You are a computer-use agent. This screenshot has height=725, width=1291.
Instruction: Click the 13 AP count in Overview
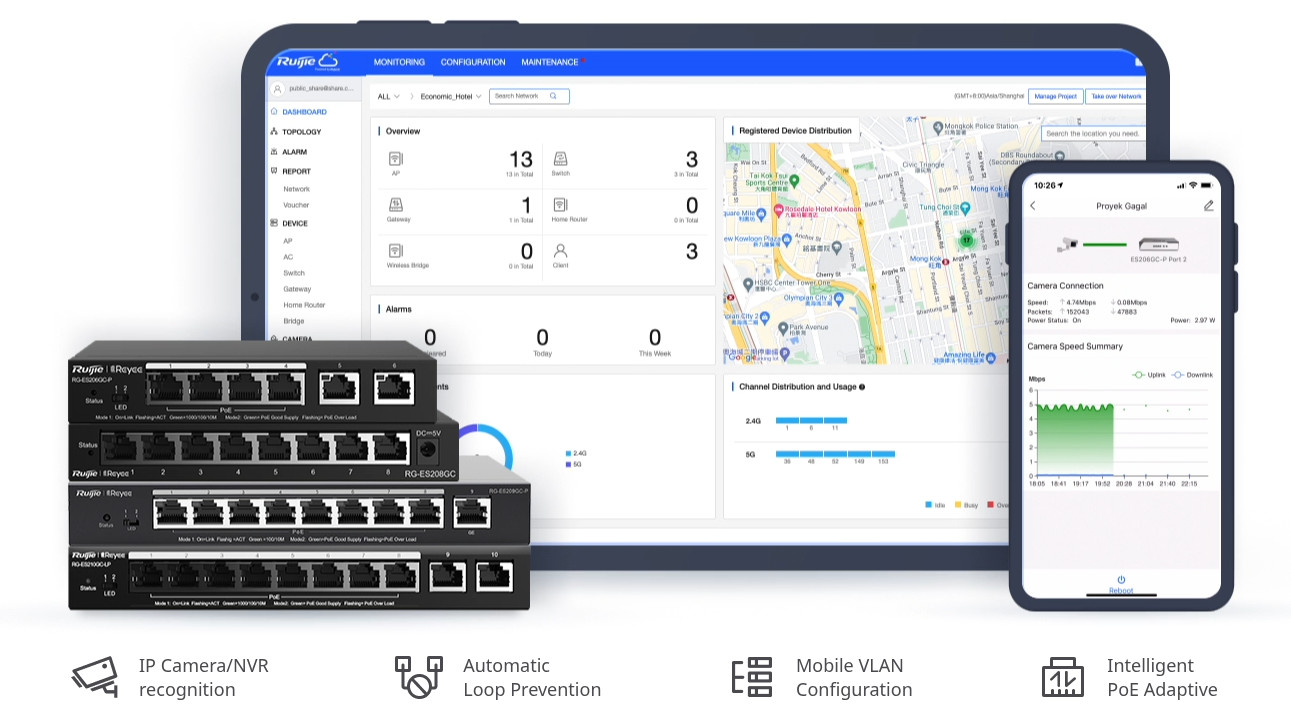[521, 160]
